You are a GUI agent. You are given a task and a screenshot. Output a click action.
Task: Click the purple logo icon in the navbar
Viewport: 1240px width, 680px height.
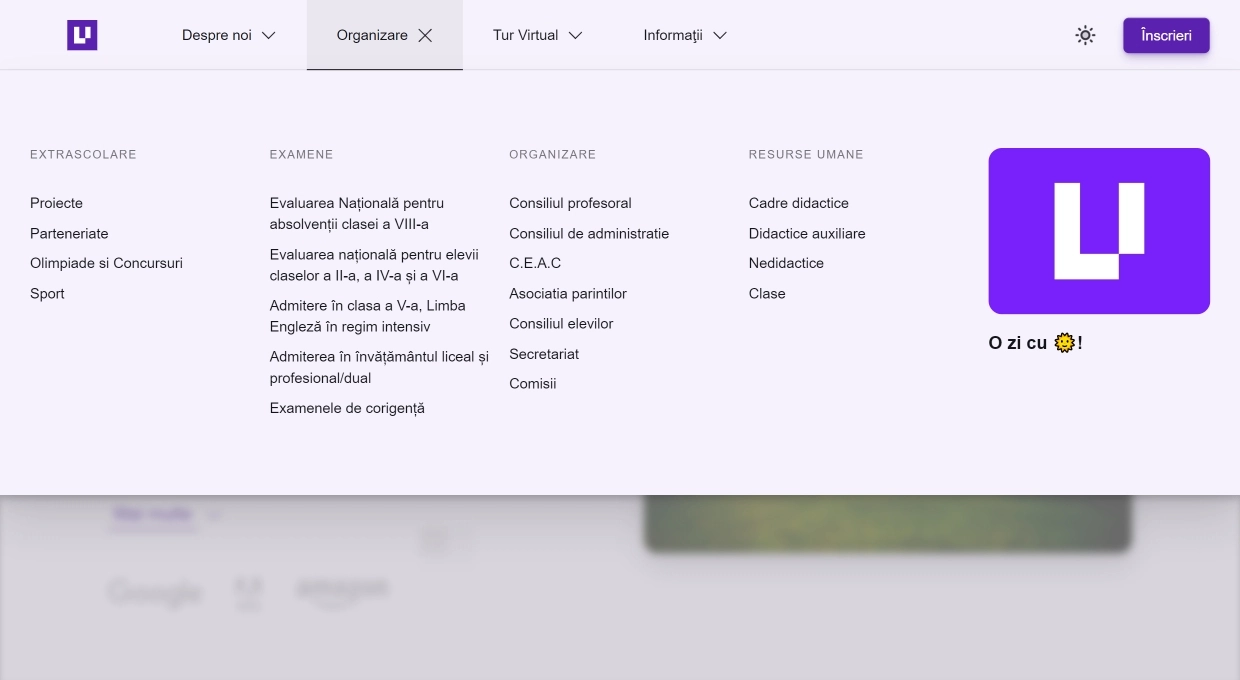pyautogui.click(x=81, y=35)
